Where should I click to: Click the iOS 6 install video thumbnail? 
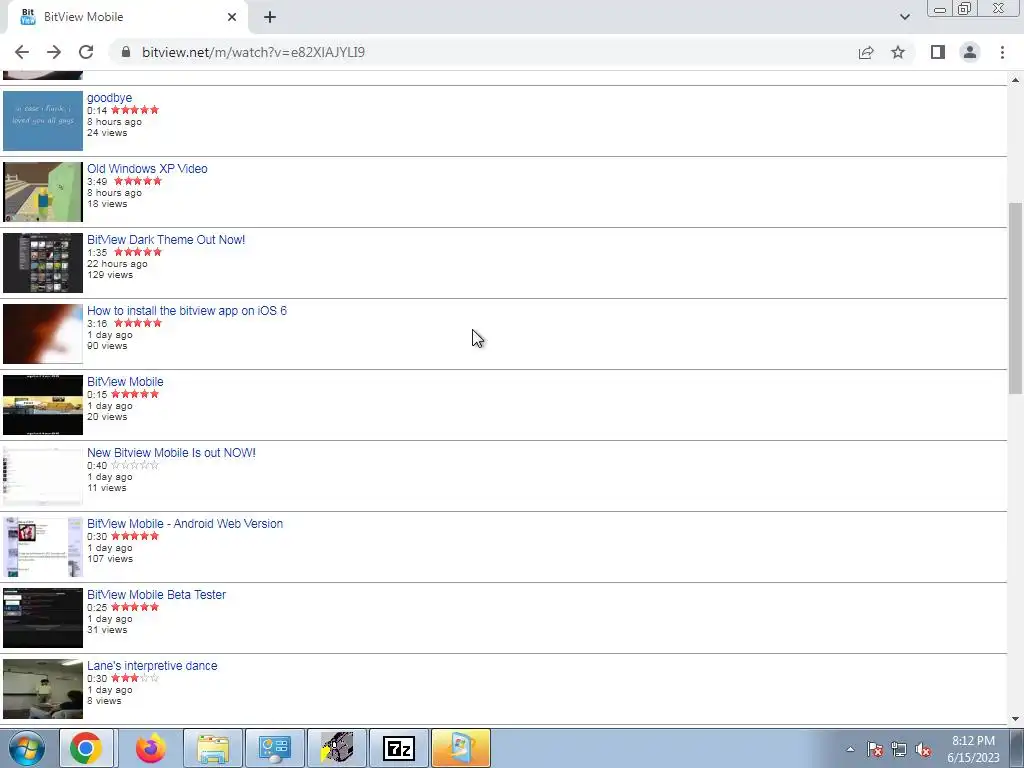(x=43, y=334)
